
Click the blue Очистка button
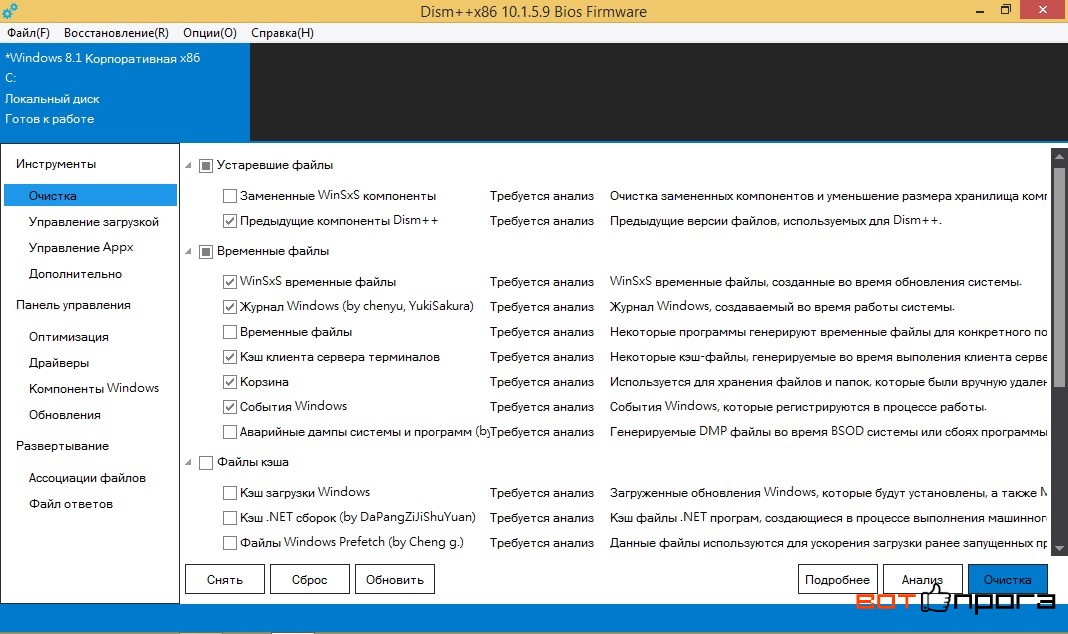click(1007, 580)
